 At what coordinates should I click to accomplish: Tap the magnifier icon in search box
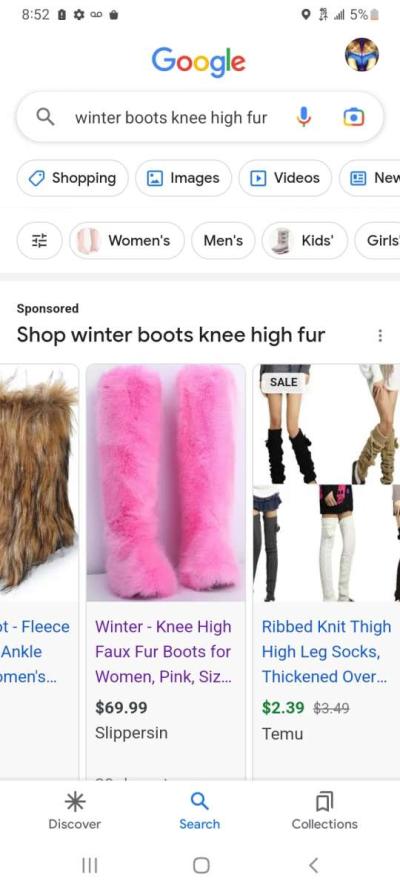[45, 117]
